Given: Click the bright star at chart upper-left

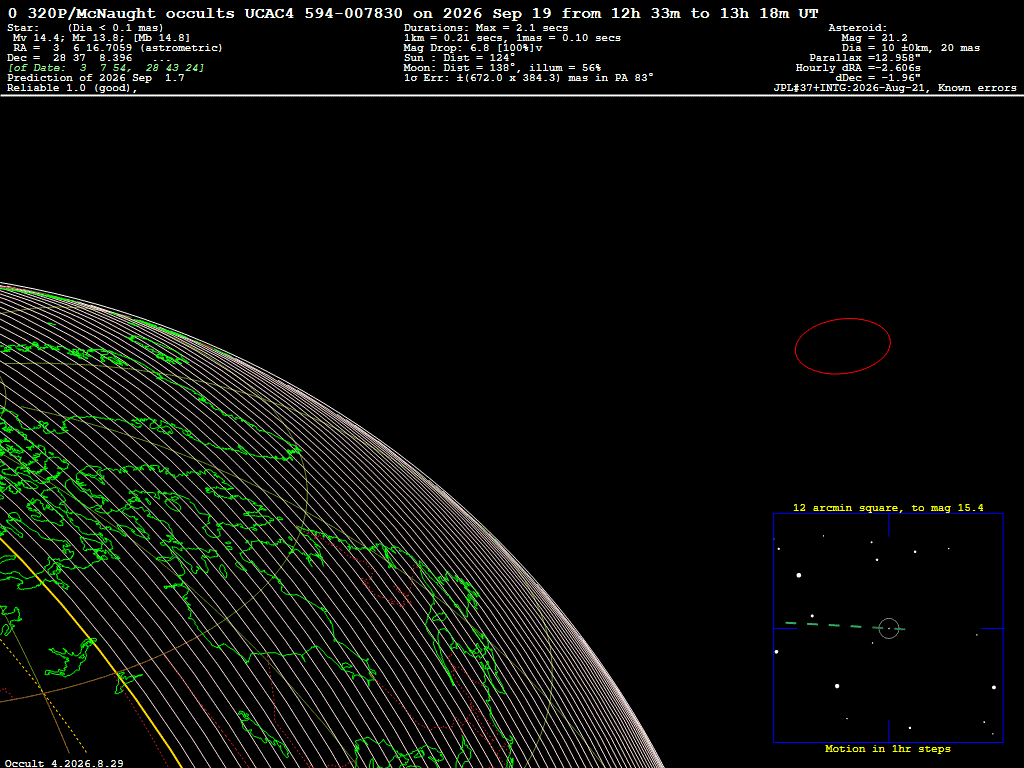Looking at the screenshot, I should pos(799,575).
